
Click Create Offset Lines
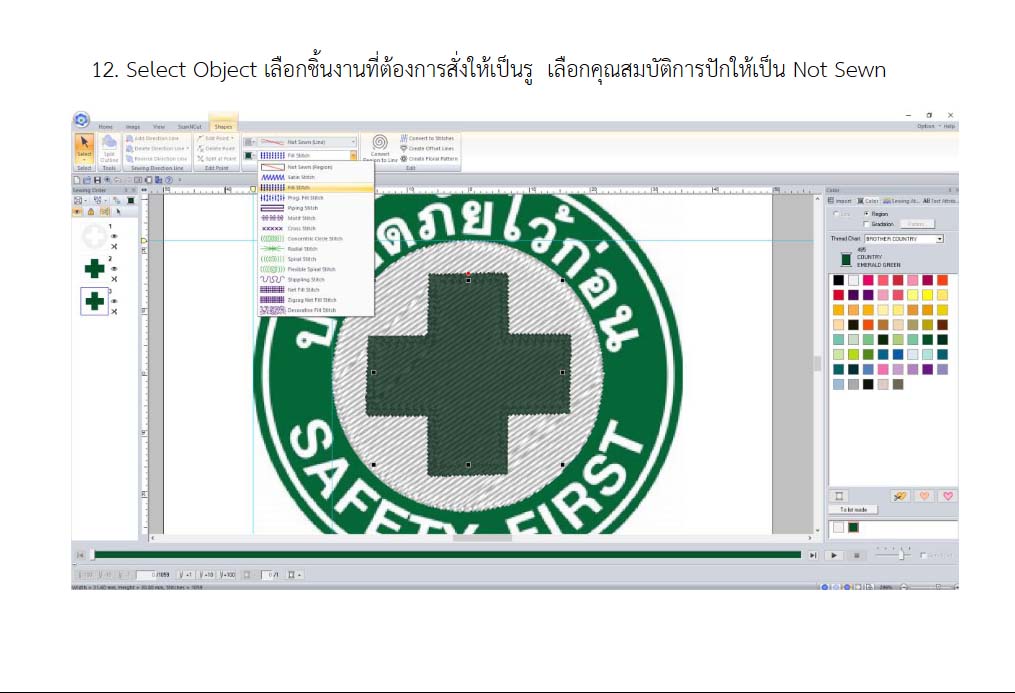pyautogui.click(x=427, y=148)
